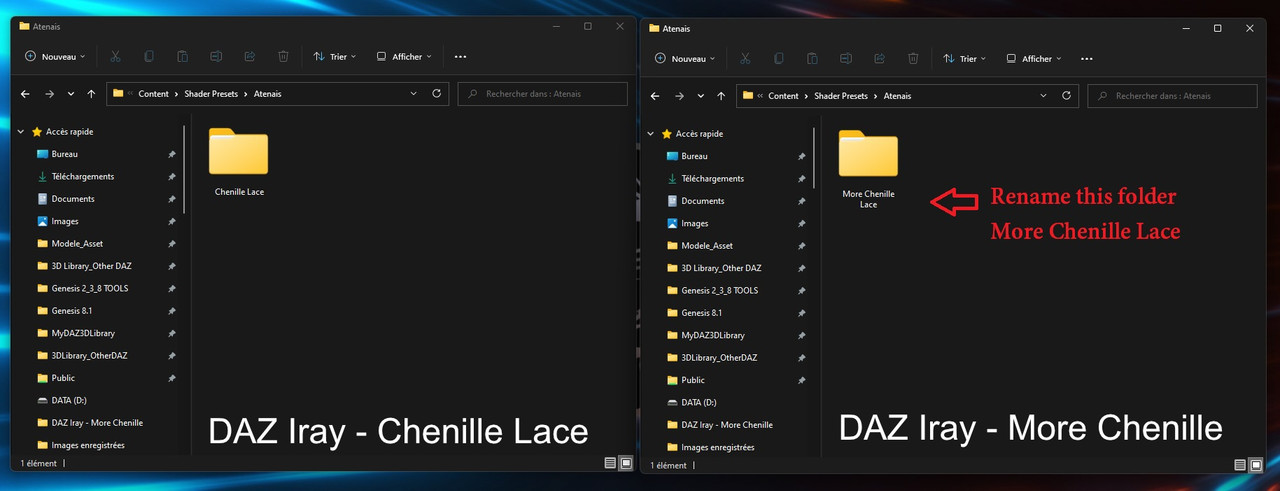Screen dimensions: 1280x491
Task: Select More Chenille Lace folder in right window
Action: 868,169
